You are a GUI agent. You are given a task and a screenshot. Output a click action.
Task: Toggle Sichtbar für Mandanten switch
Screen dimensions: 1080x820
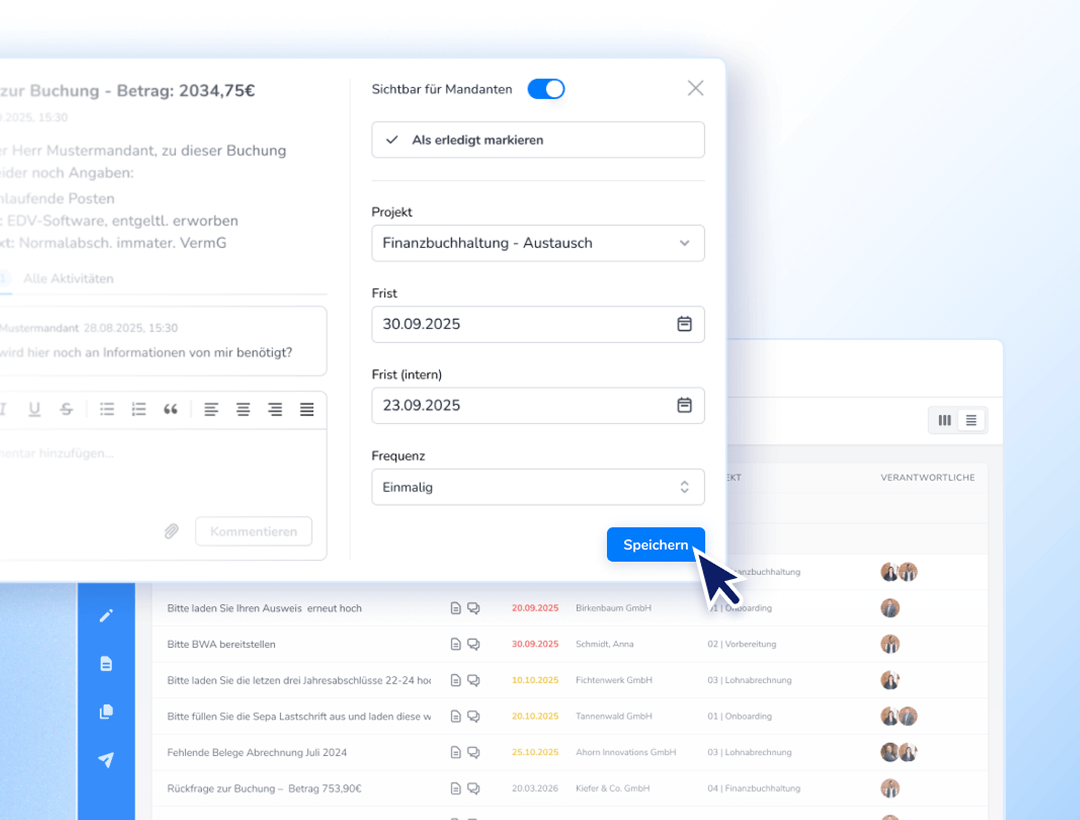click(546, 89)
